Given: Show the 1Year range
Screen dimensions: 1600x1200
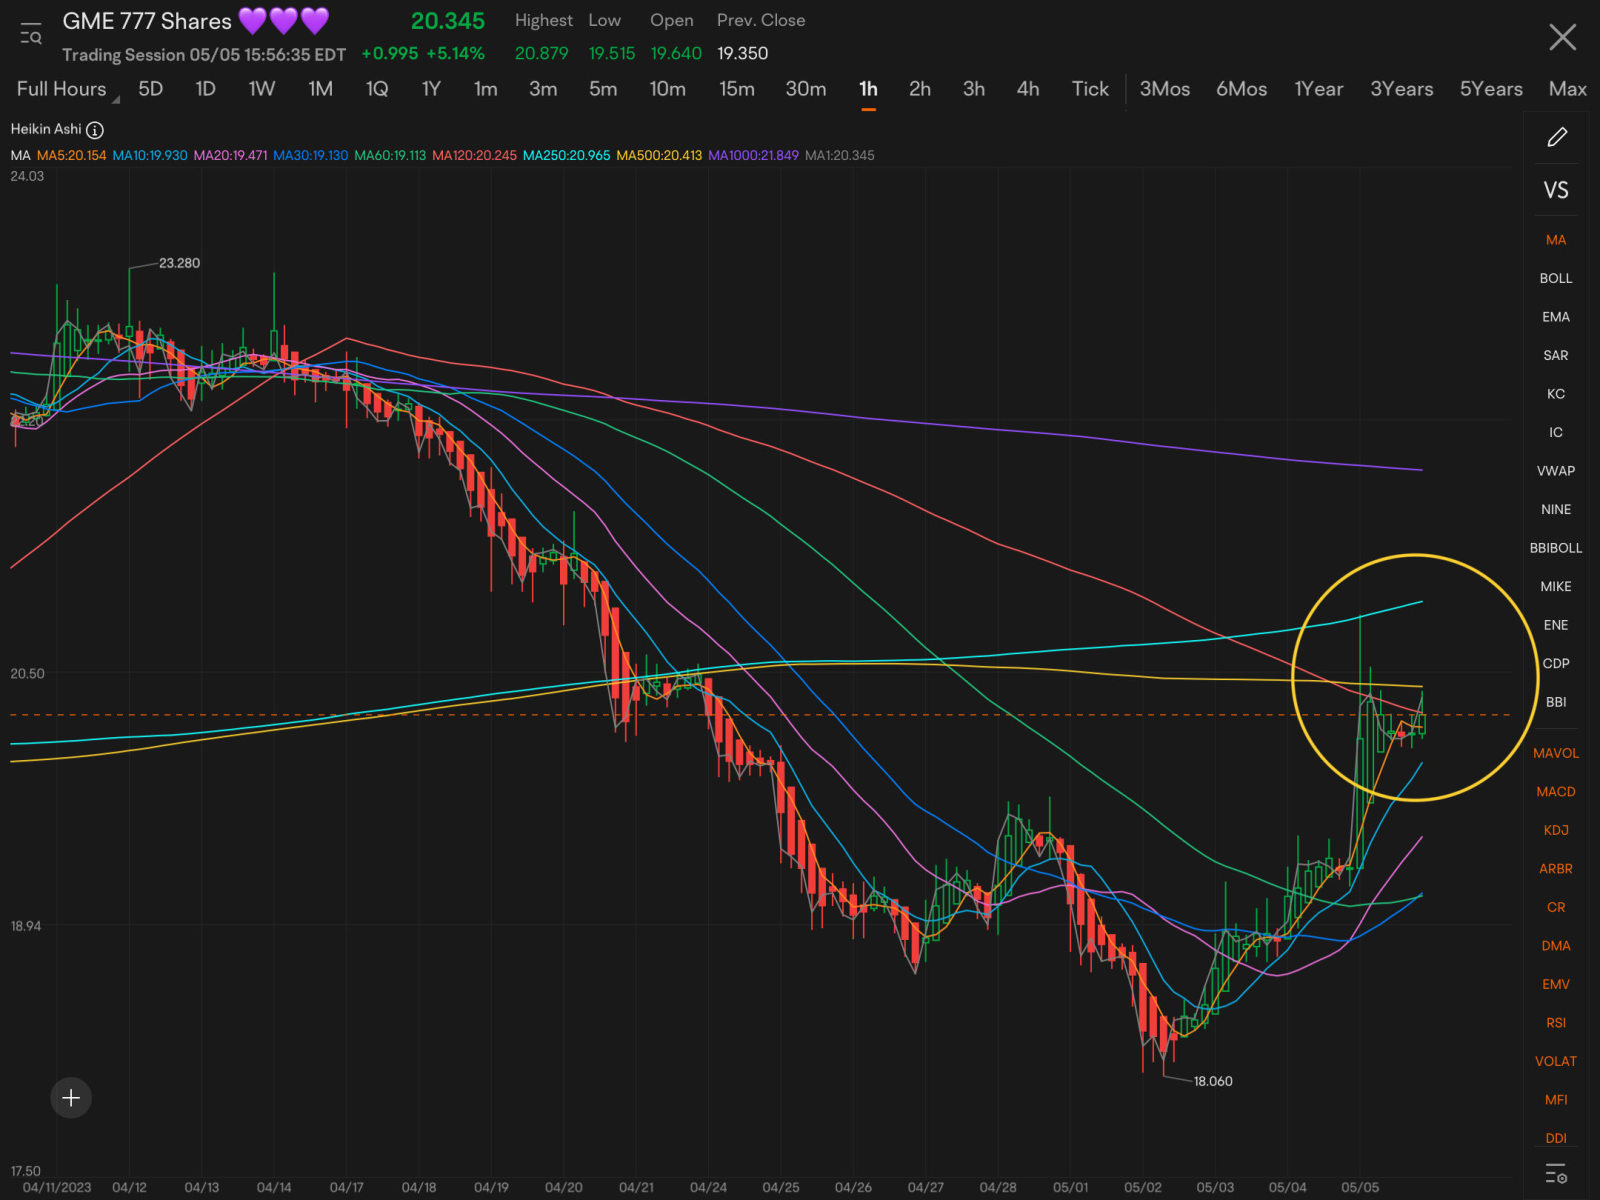Looking at the screenshot, I should pyautogui.click(x=1319, y=89).
